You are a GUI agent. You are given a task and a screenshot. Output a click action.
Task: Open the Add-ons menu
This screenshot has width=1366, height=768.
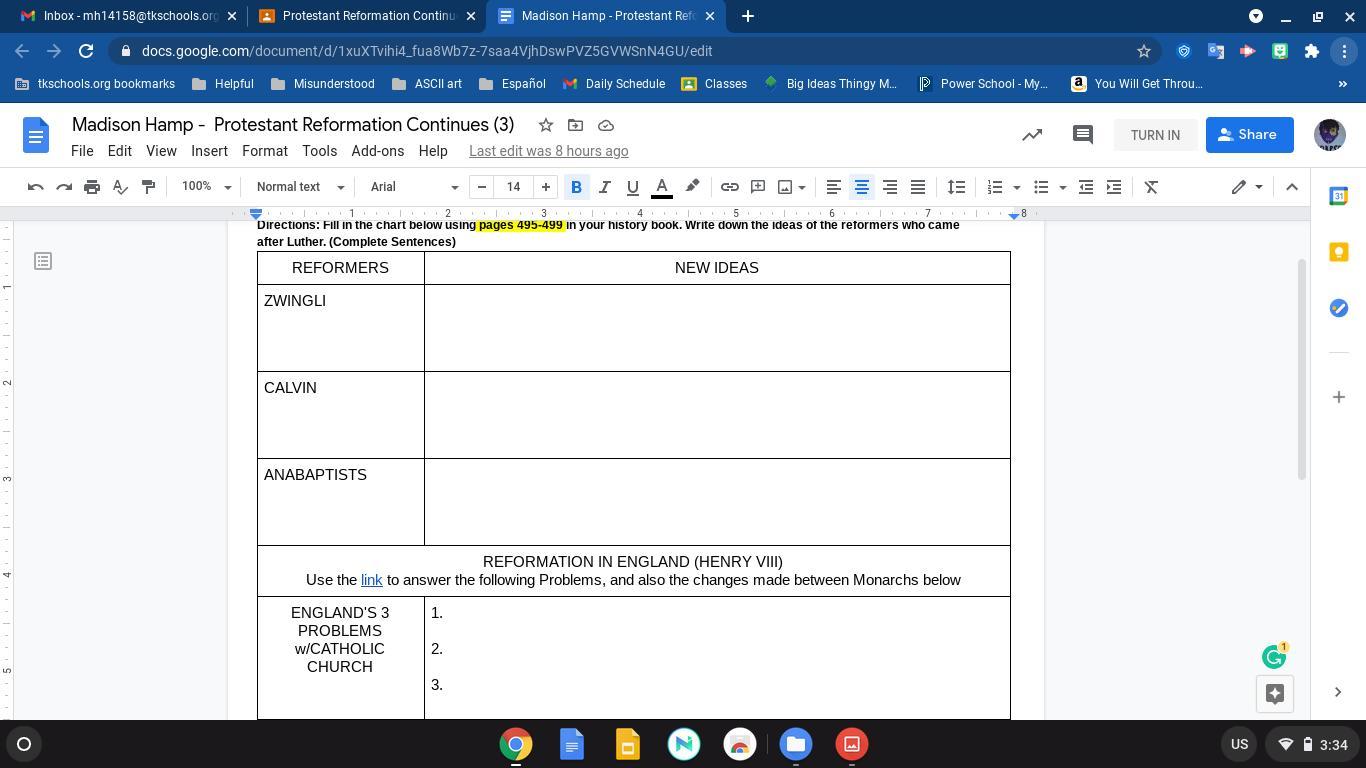point(377,151)
